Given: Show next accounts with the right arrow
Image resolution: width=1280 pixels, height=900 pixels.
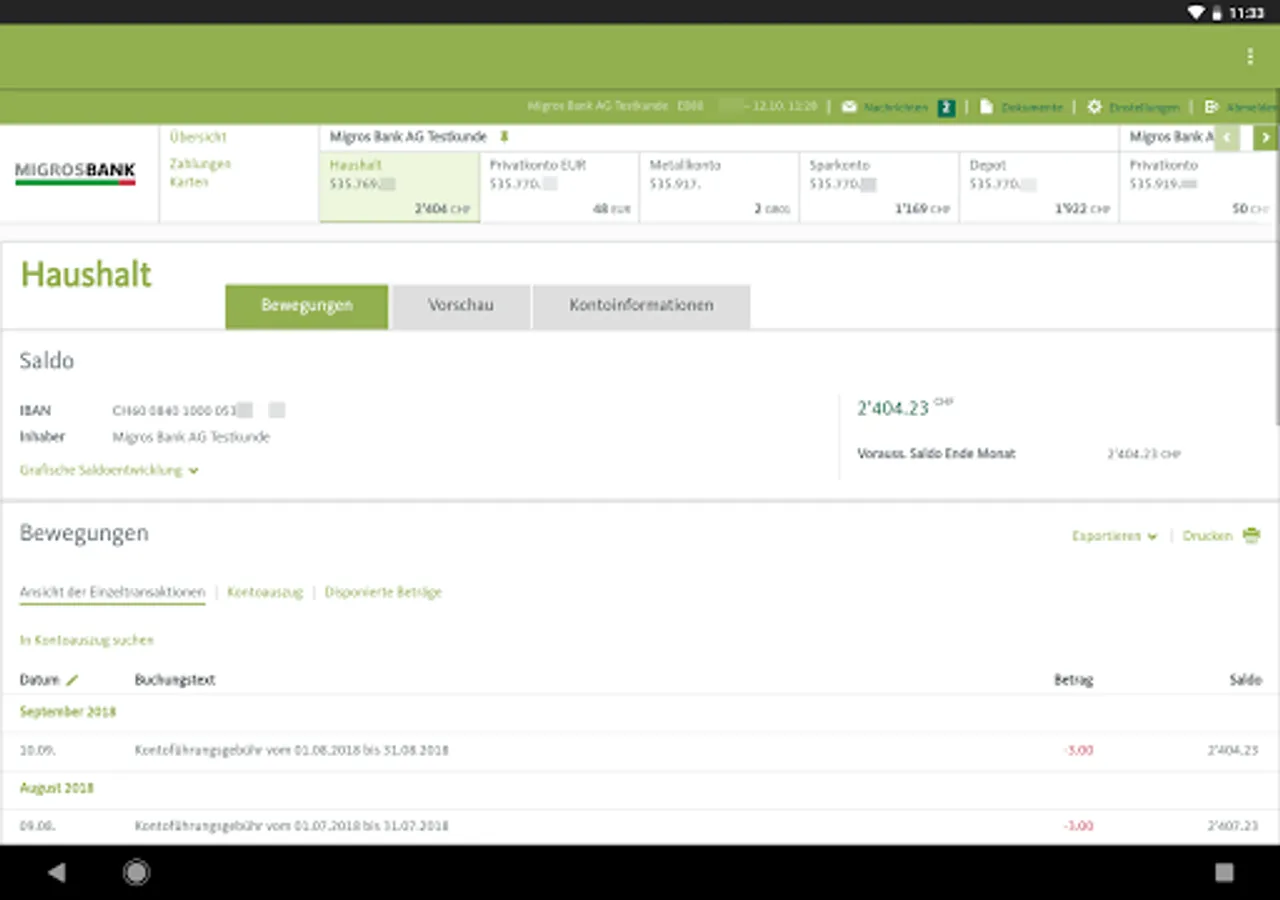Looking at the screenshot, I should pyautogui.click(x=1266, y=138).
